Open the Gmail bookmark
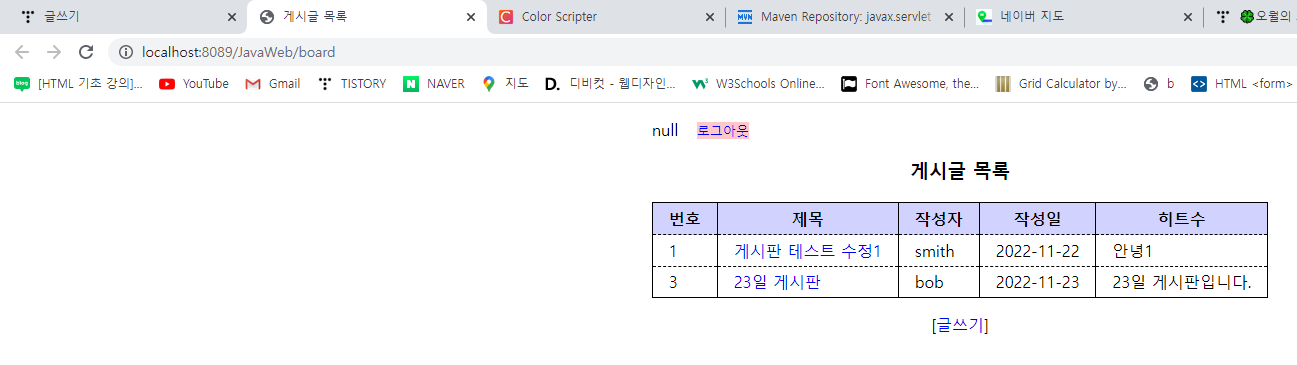Viewport: 1297px width, 365px height. [272, 84]
